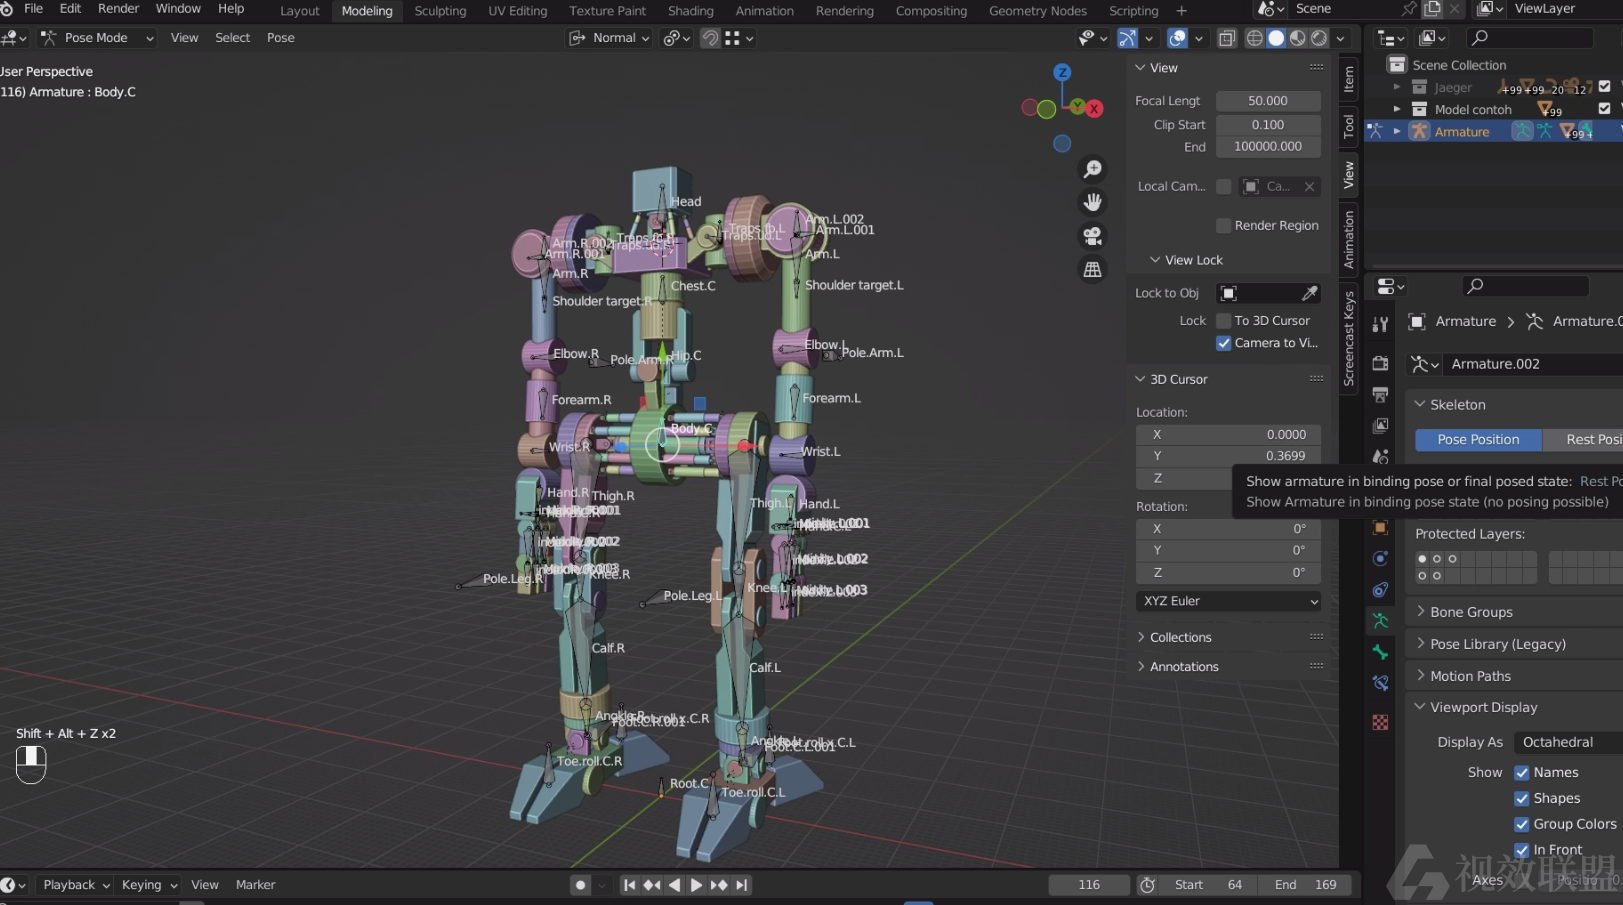This screenshot has height=905, width=1623.
Task: Collapse the 3D Cursor panel
Action: pos(1230,379)
